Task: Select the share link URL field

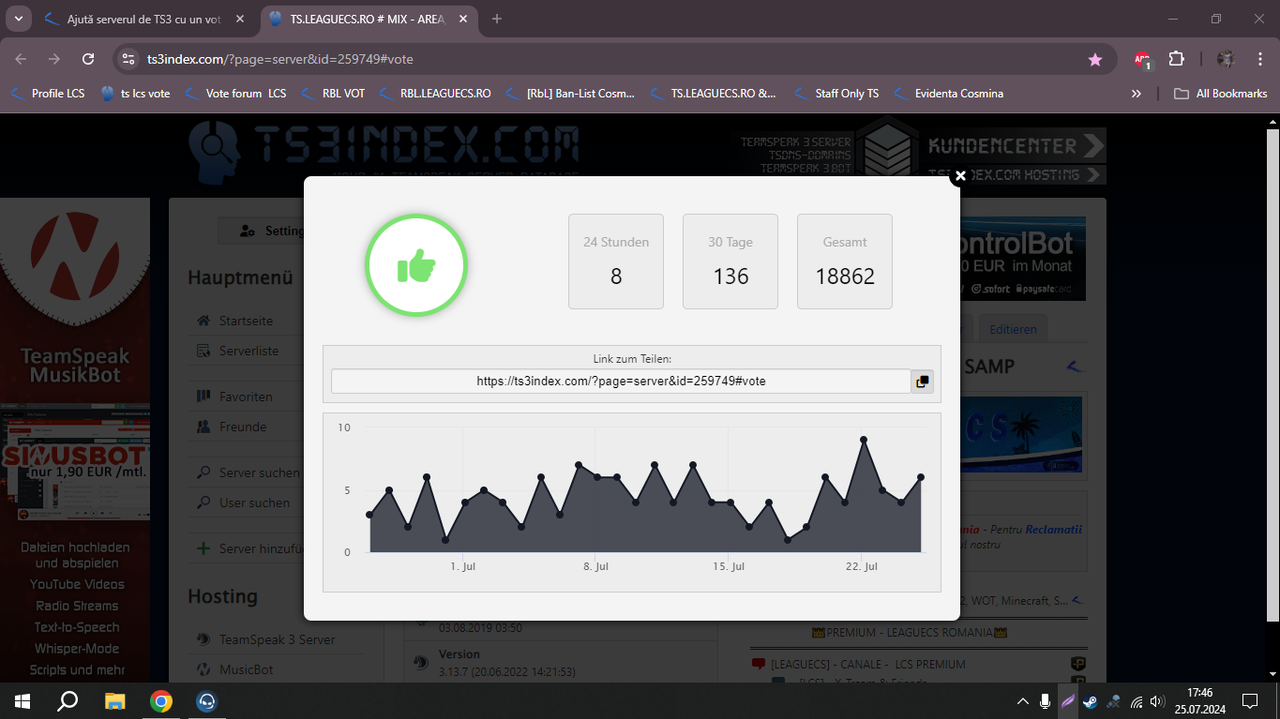Action: (x=621, y=381)
